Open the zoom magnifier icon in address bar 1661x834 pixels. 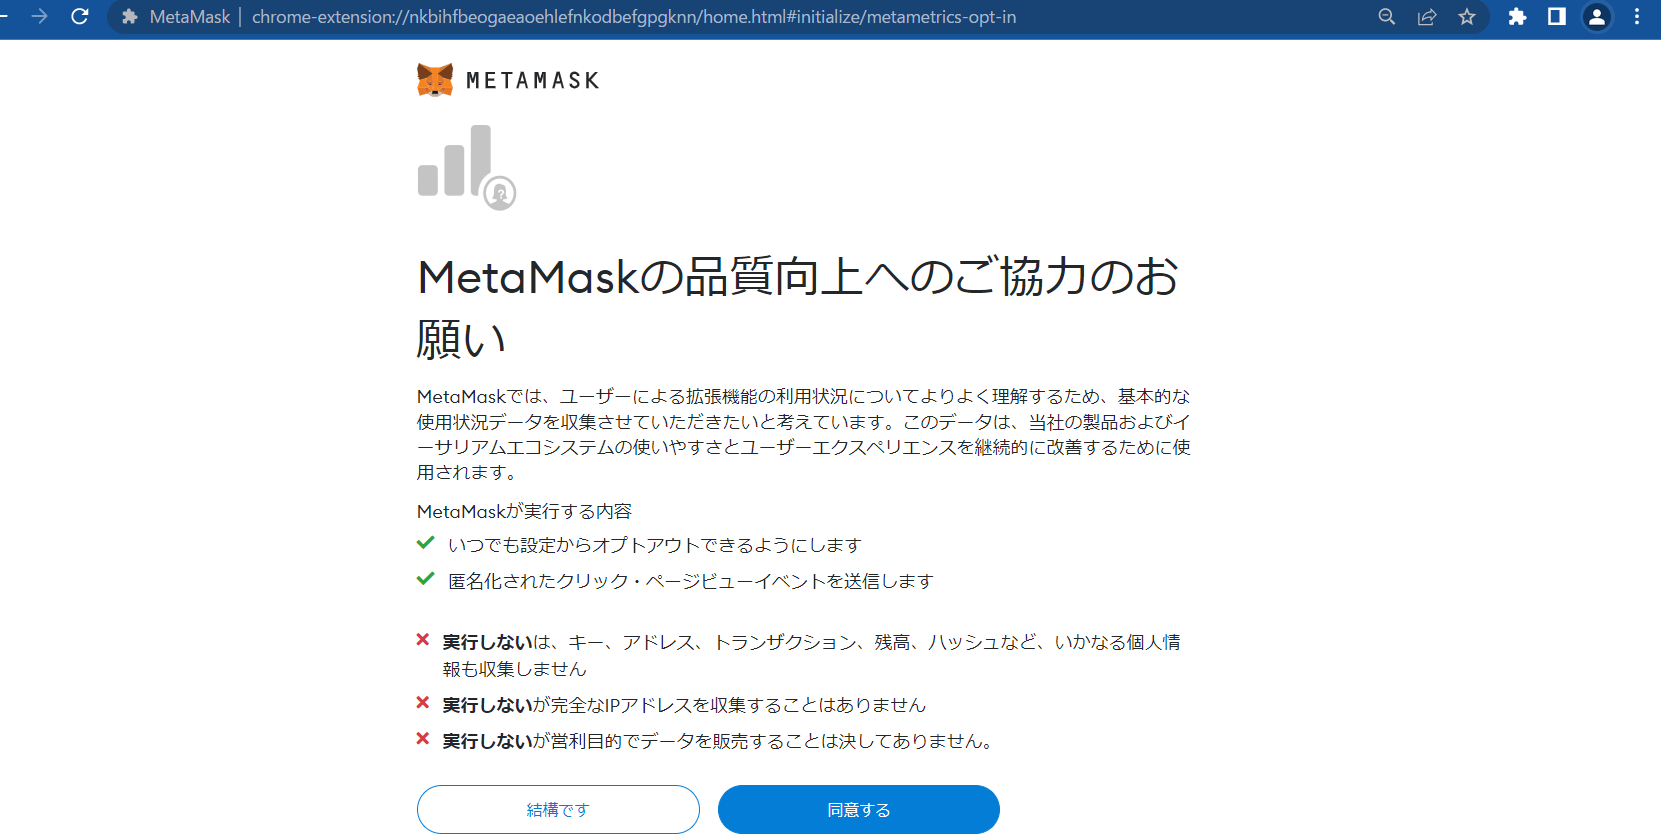point(1387,17)
